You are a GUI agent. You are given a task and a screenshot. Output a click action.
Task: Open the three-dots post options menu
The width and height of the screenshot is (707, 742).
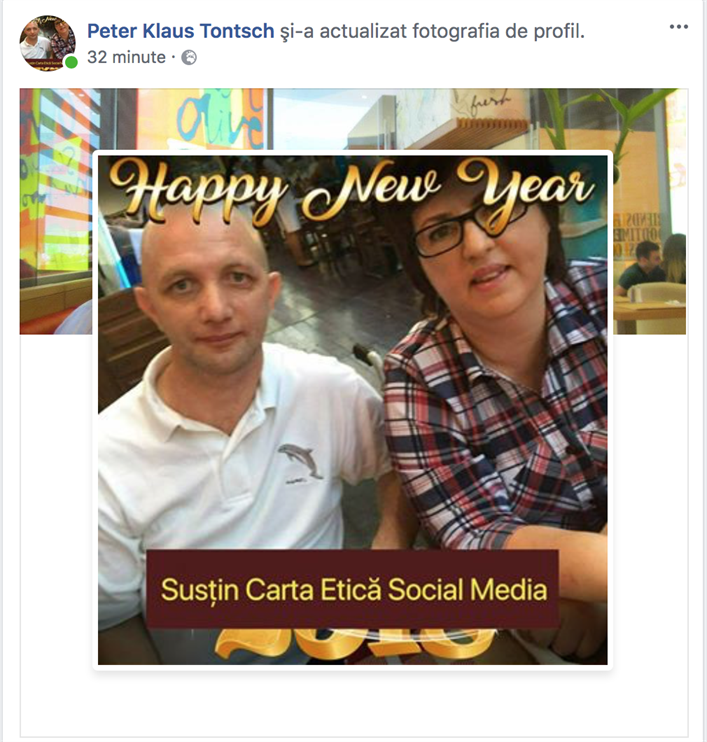click(678, 28)
